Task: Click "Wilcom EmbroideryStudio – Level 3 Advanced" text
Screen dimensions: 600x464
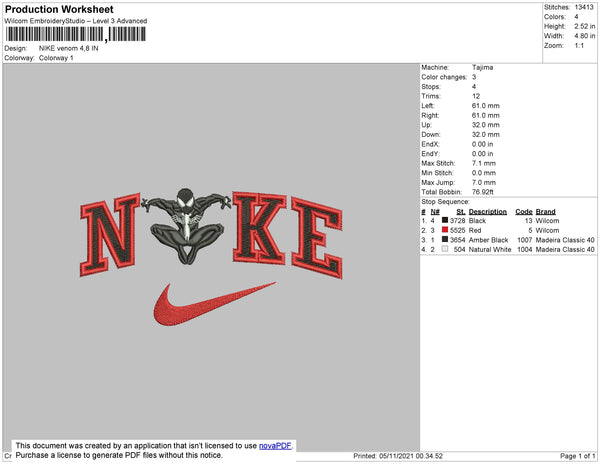Action: 76,21
